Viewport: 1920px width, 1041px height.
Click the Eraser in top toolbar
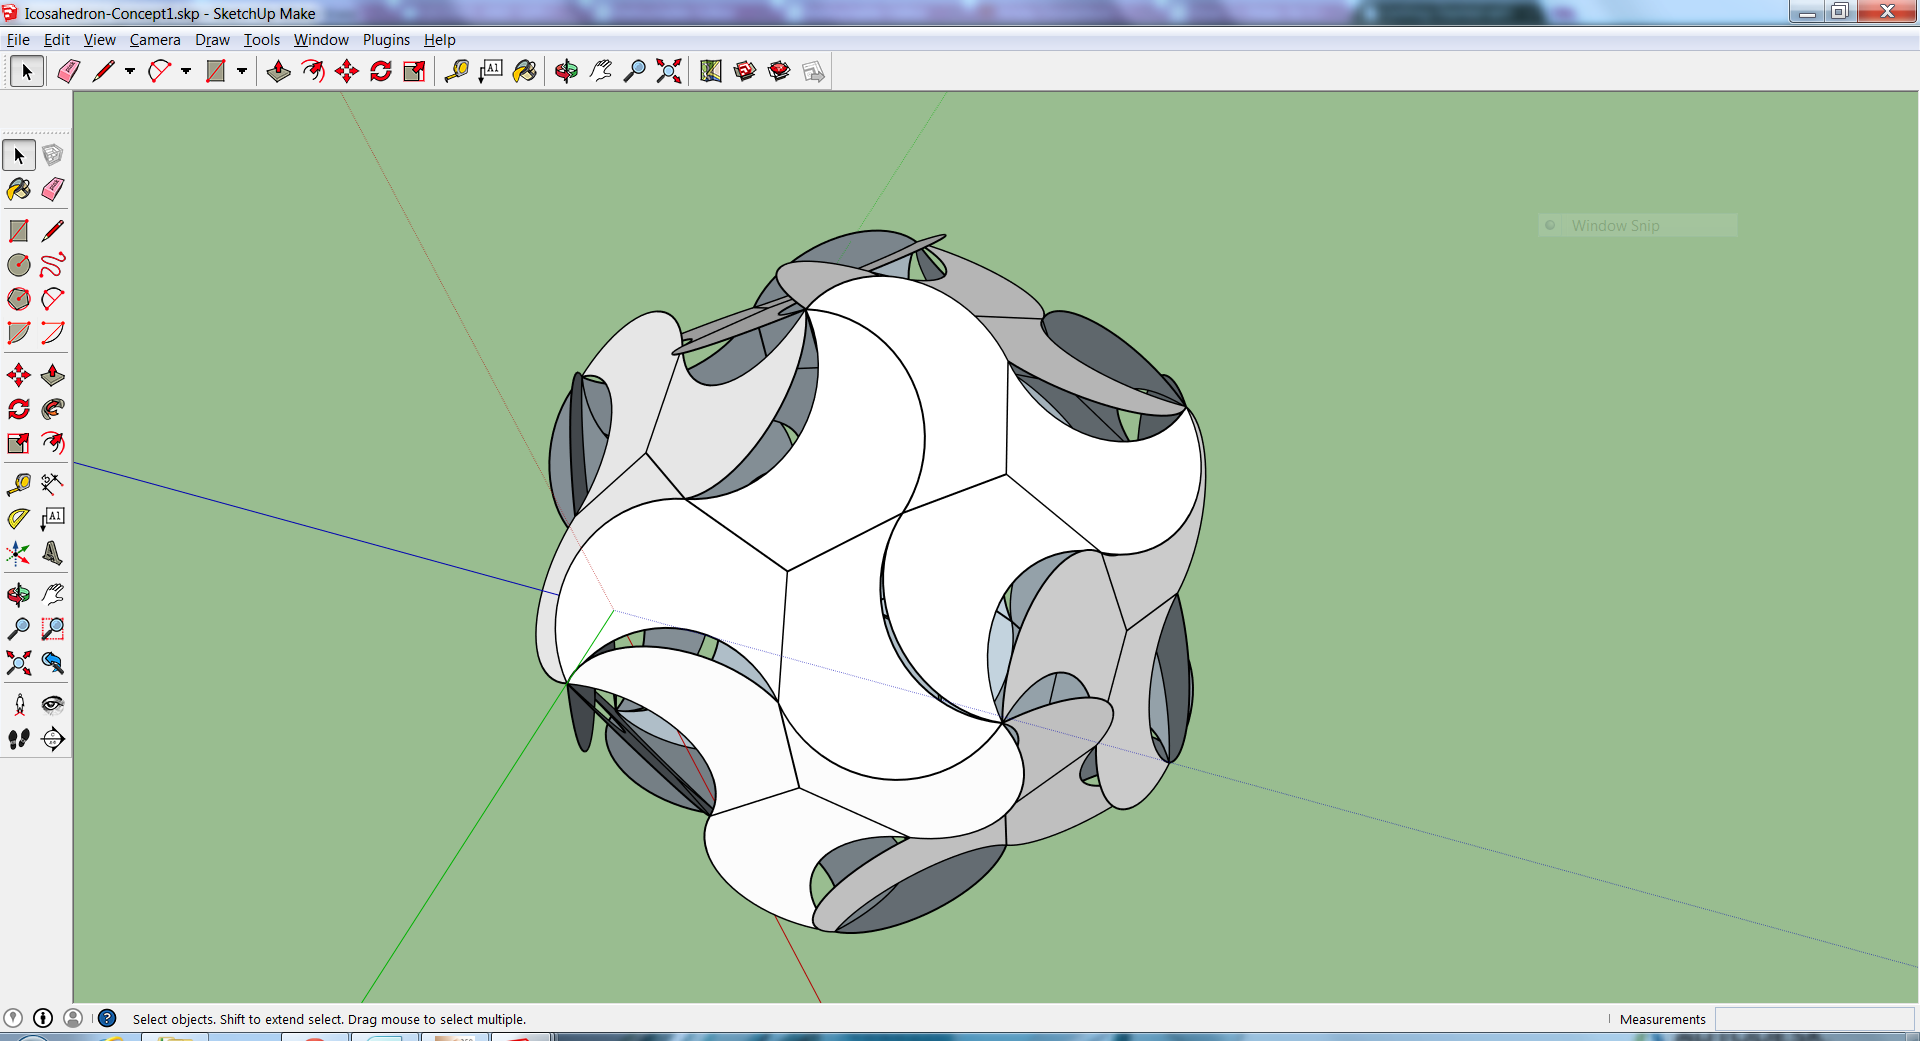click(x=69, y=71)
